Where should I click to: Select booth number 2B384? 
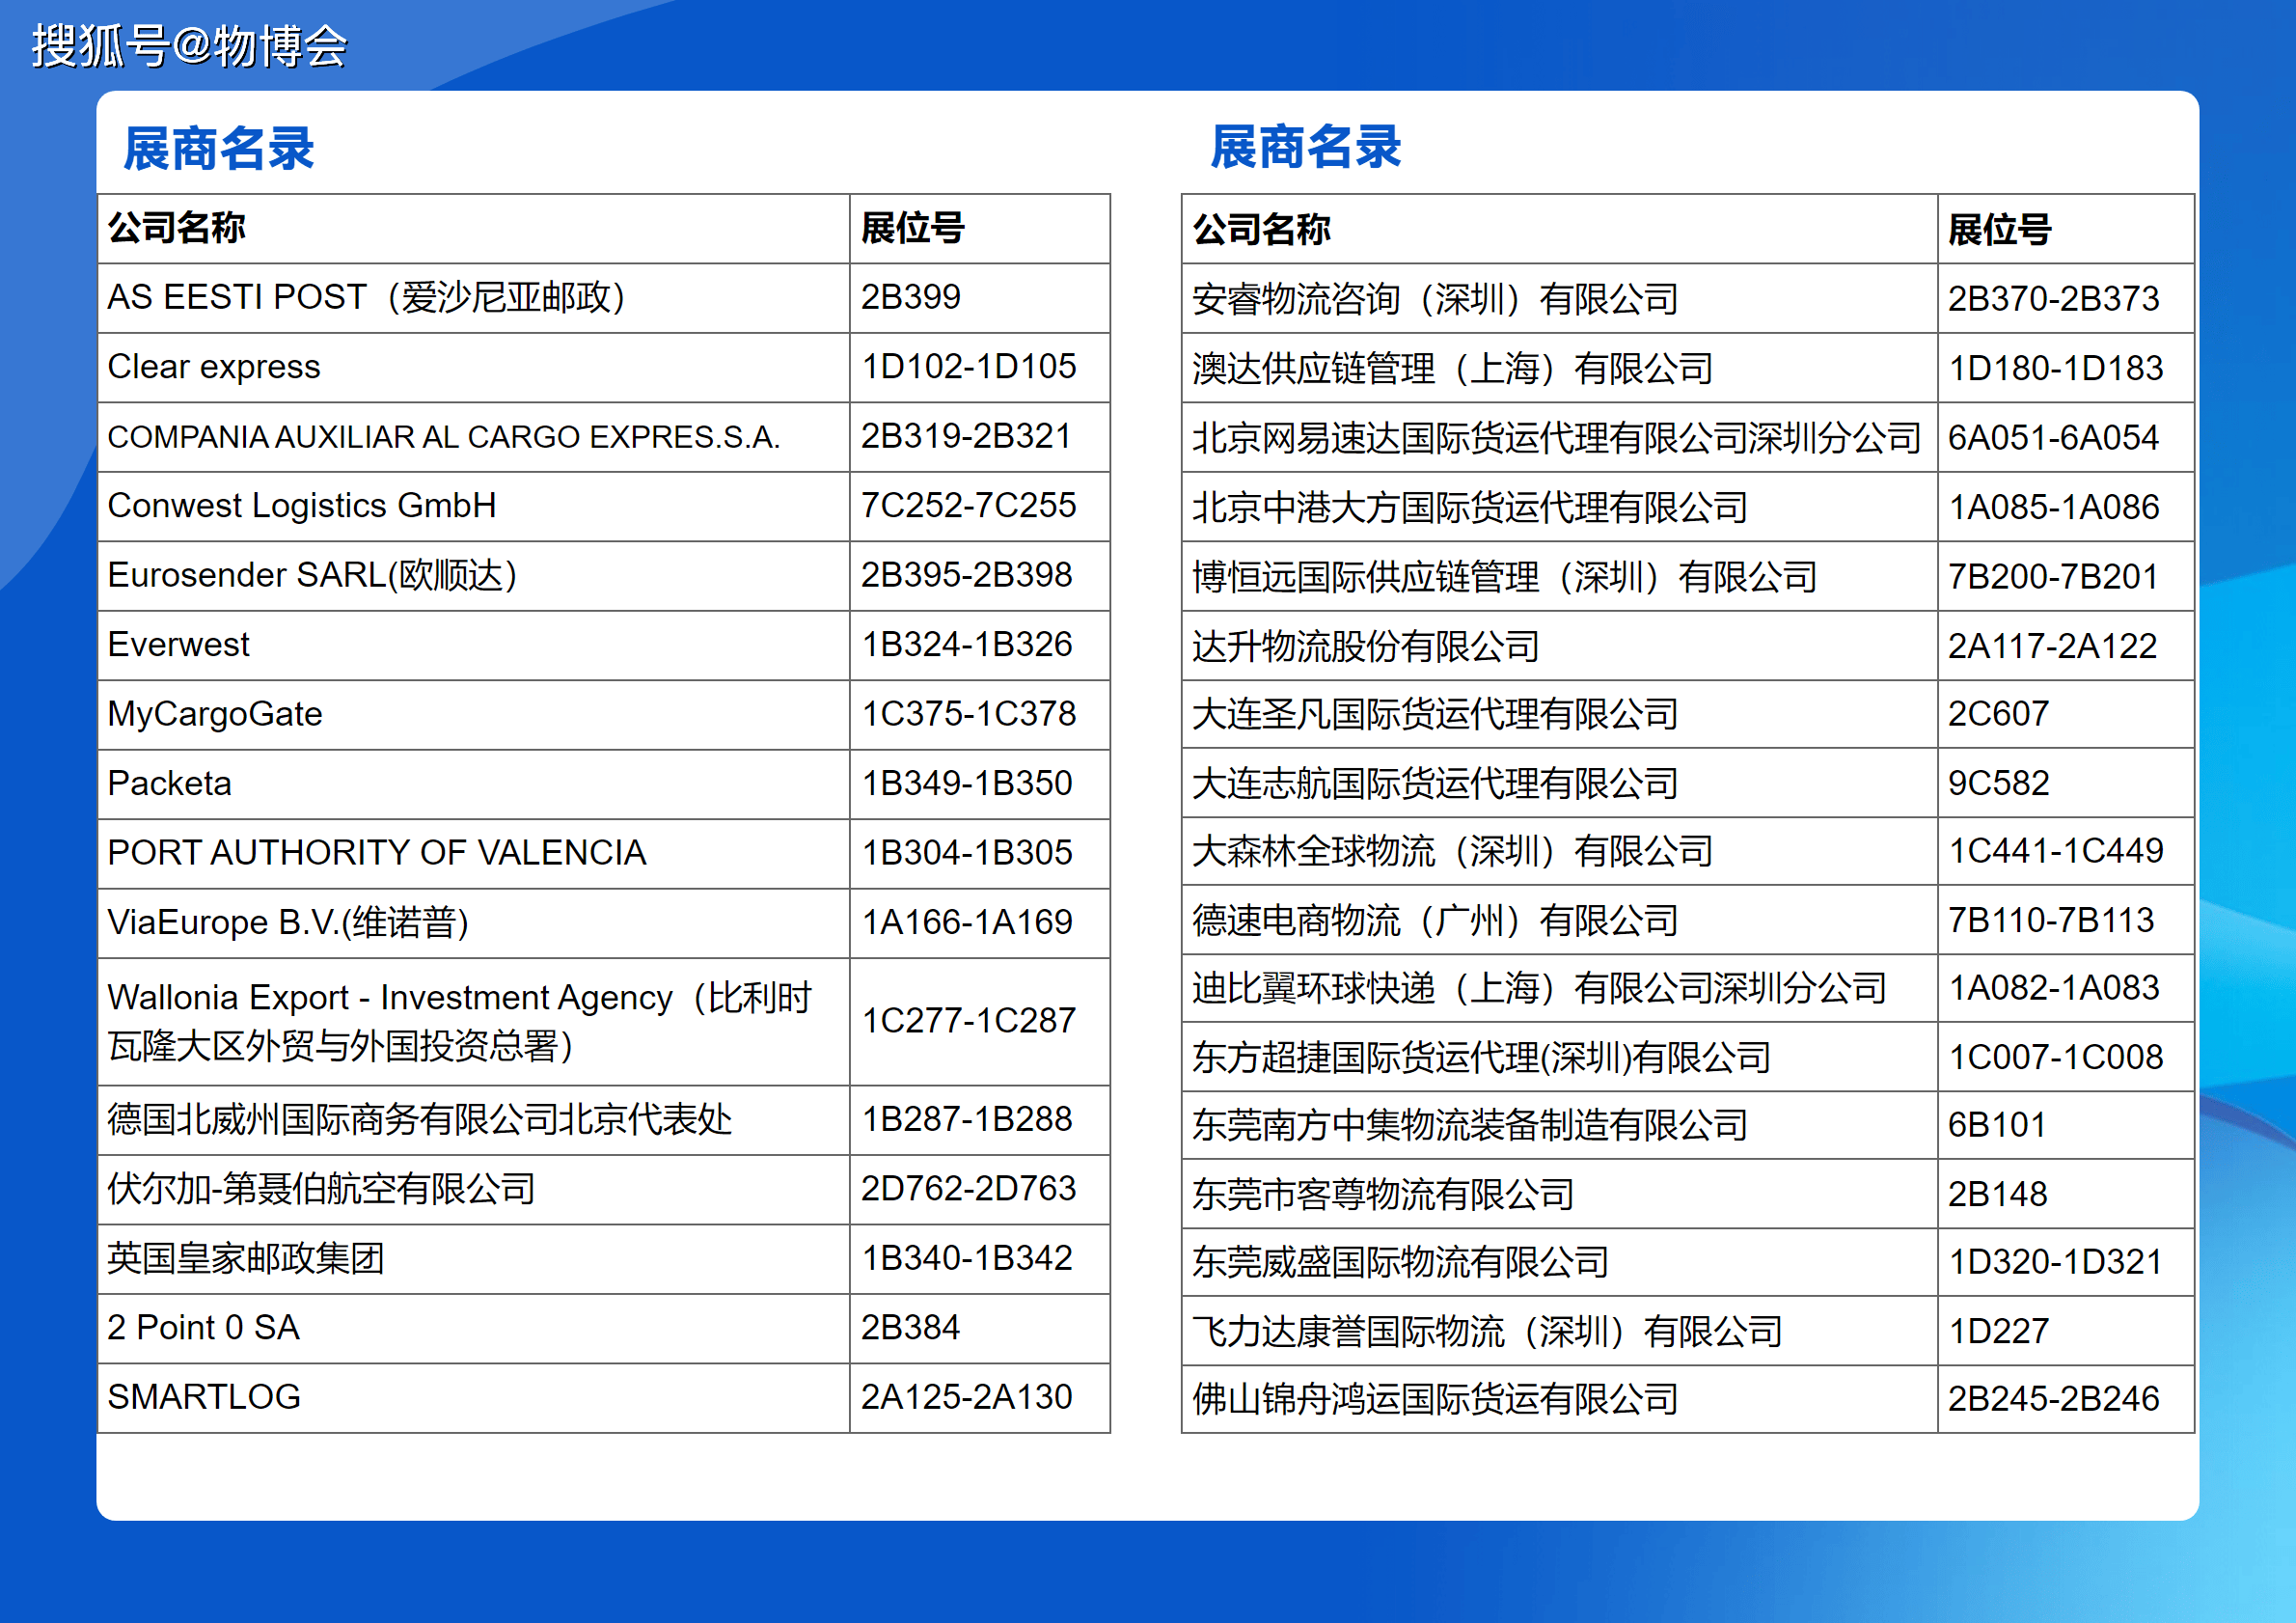(910, 1328)
